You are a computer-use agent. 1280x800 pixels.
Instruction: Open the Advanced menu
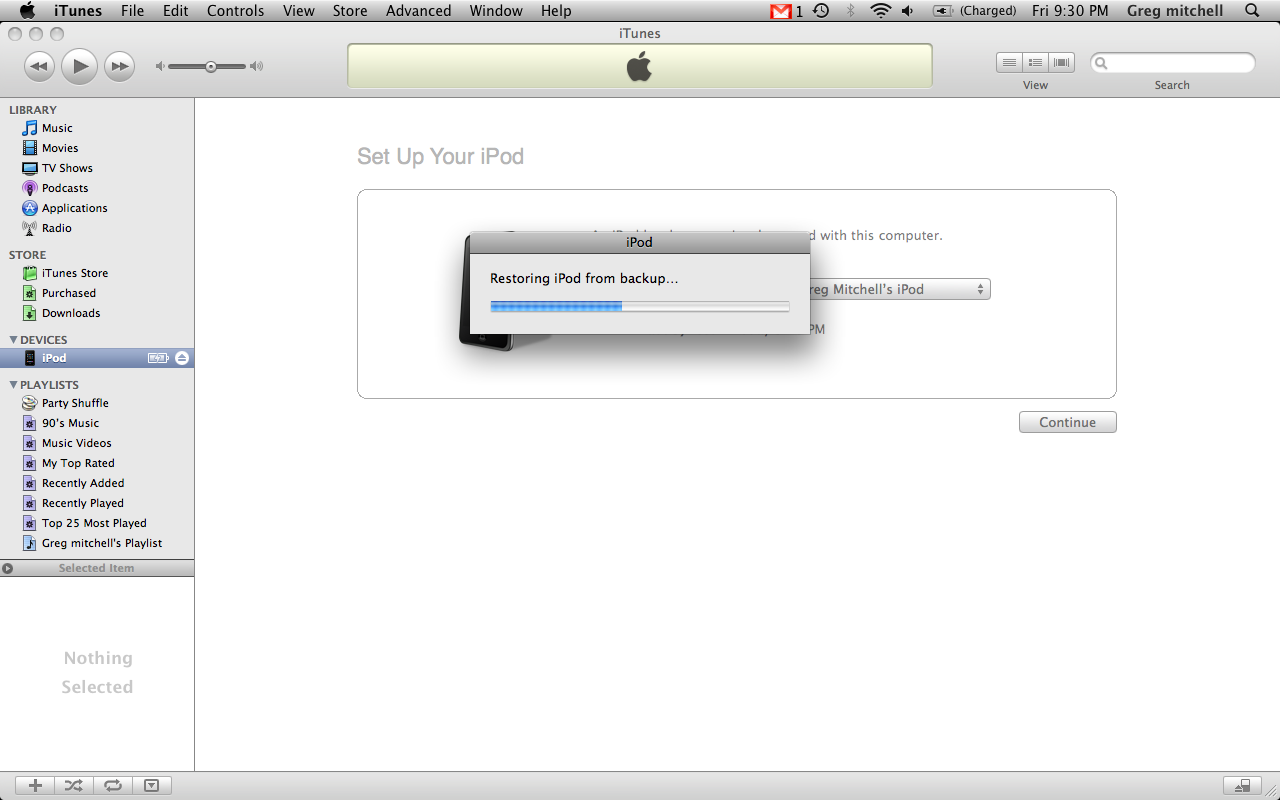coord(418,11)
